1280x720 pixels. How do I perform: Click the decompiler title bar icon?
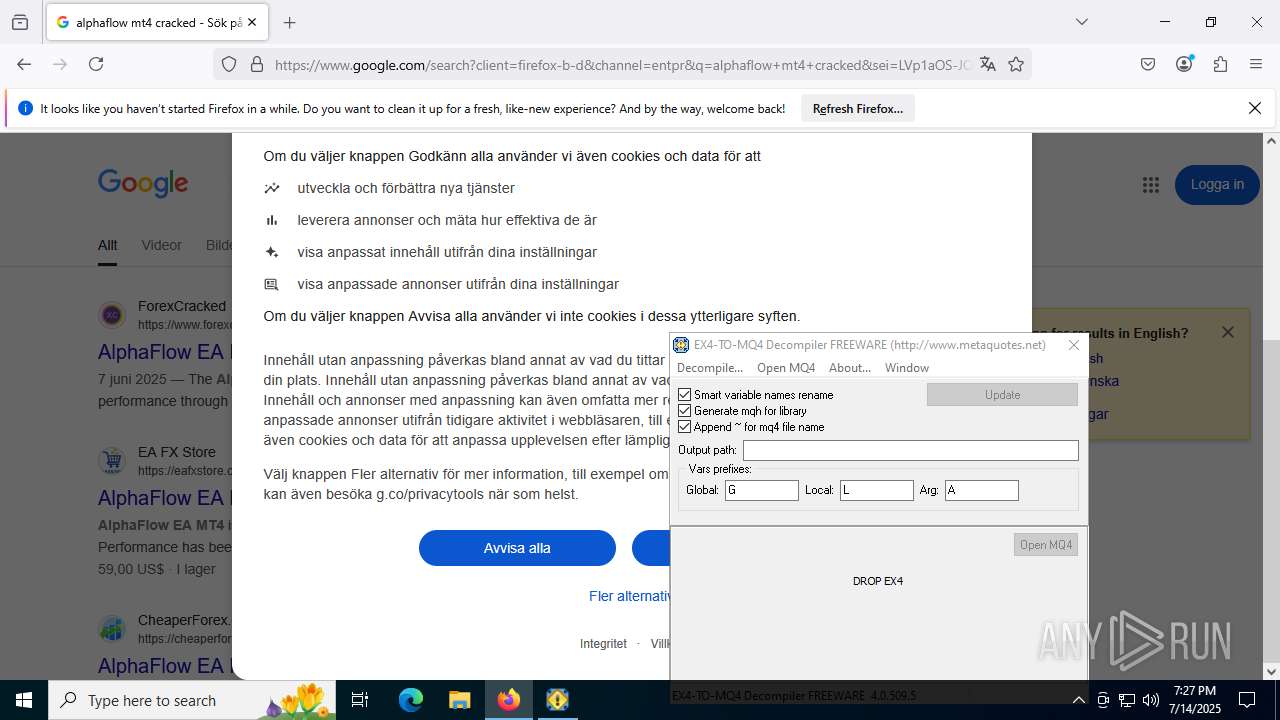point(681,345)
